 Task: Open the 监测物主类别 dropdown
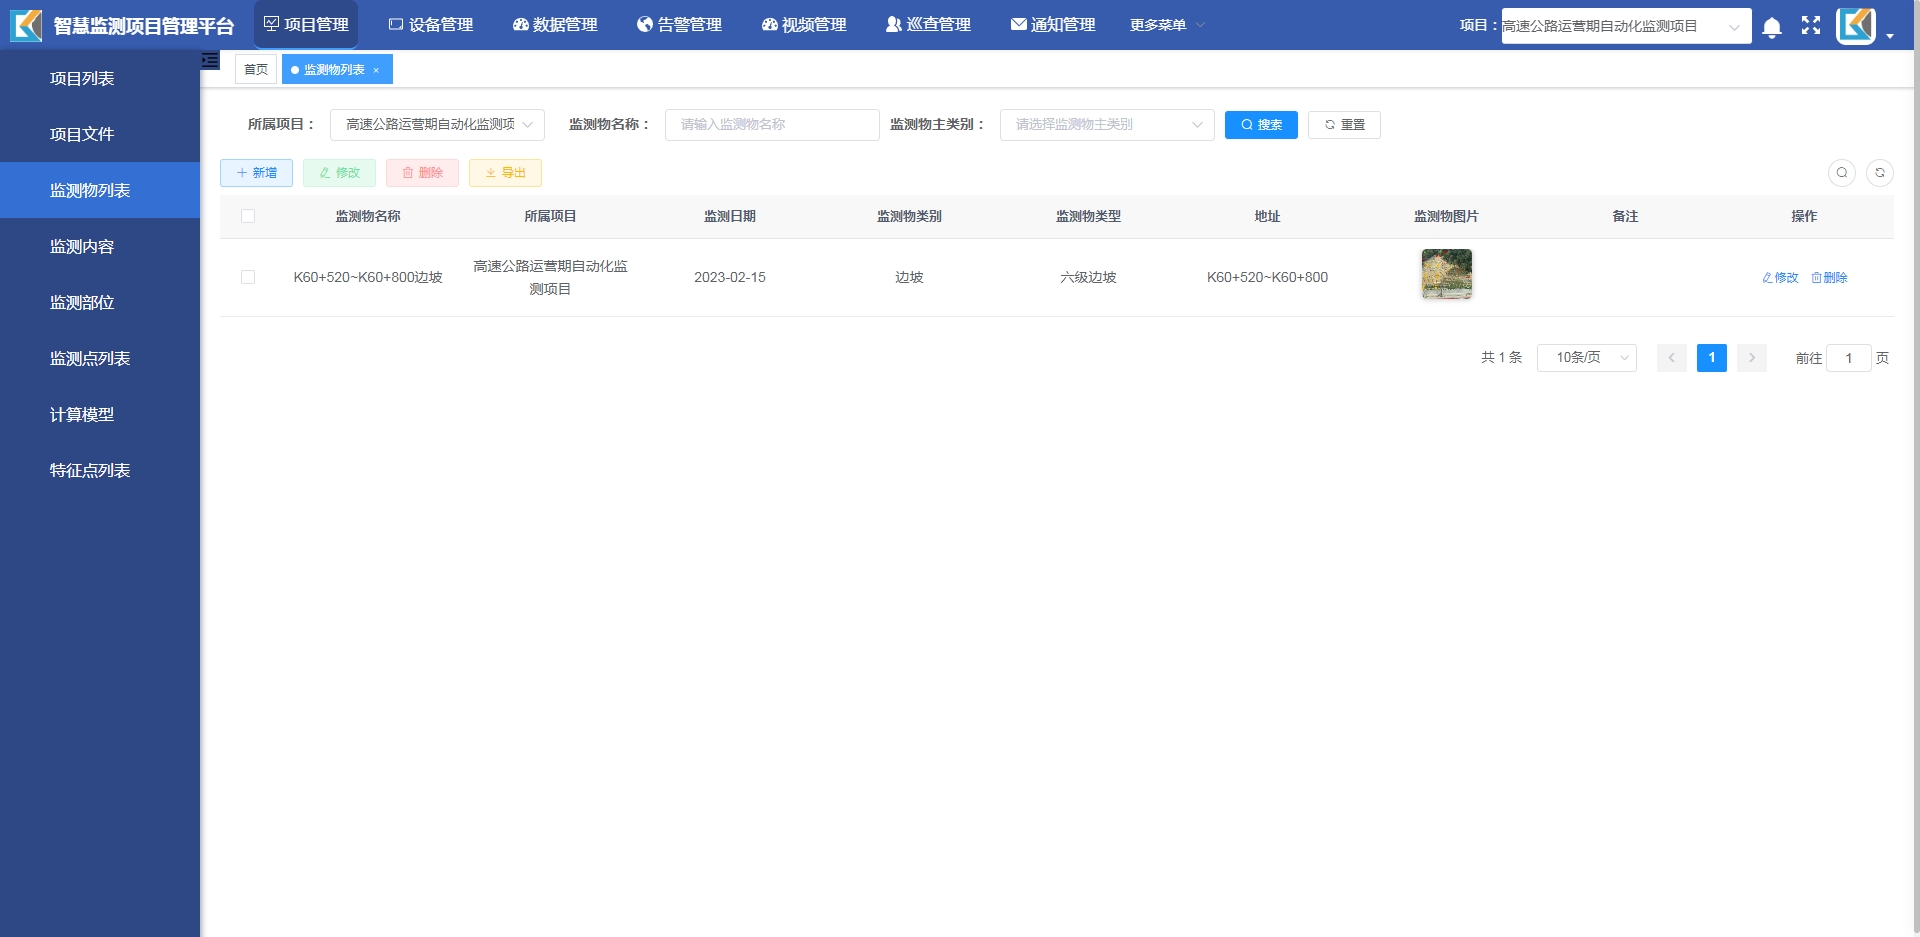coord(1106,125)
